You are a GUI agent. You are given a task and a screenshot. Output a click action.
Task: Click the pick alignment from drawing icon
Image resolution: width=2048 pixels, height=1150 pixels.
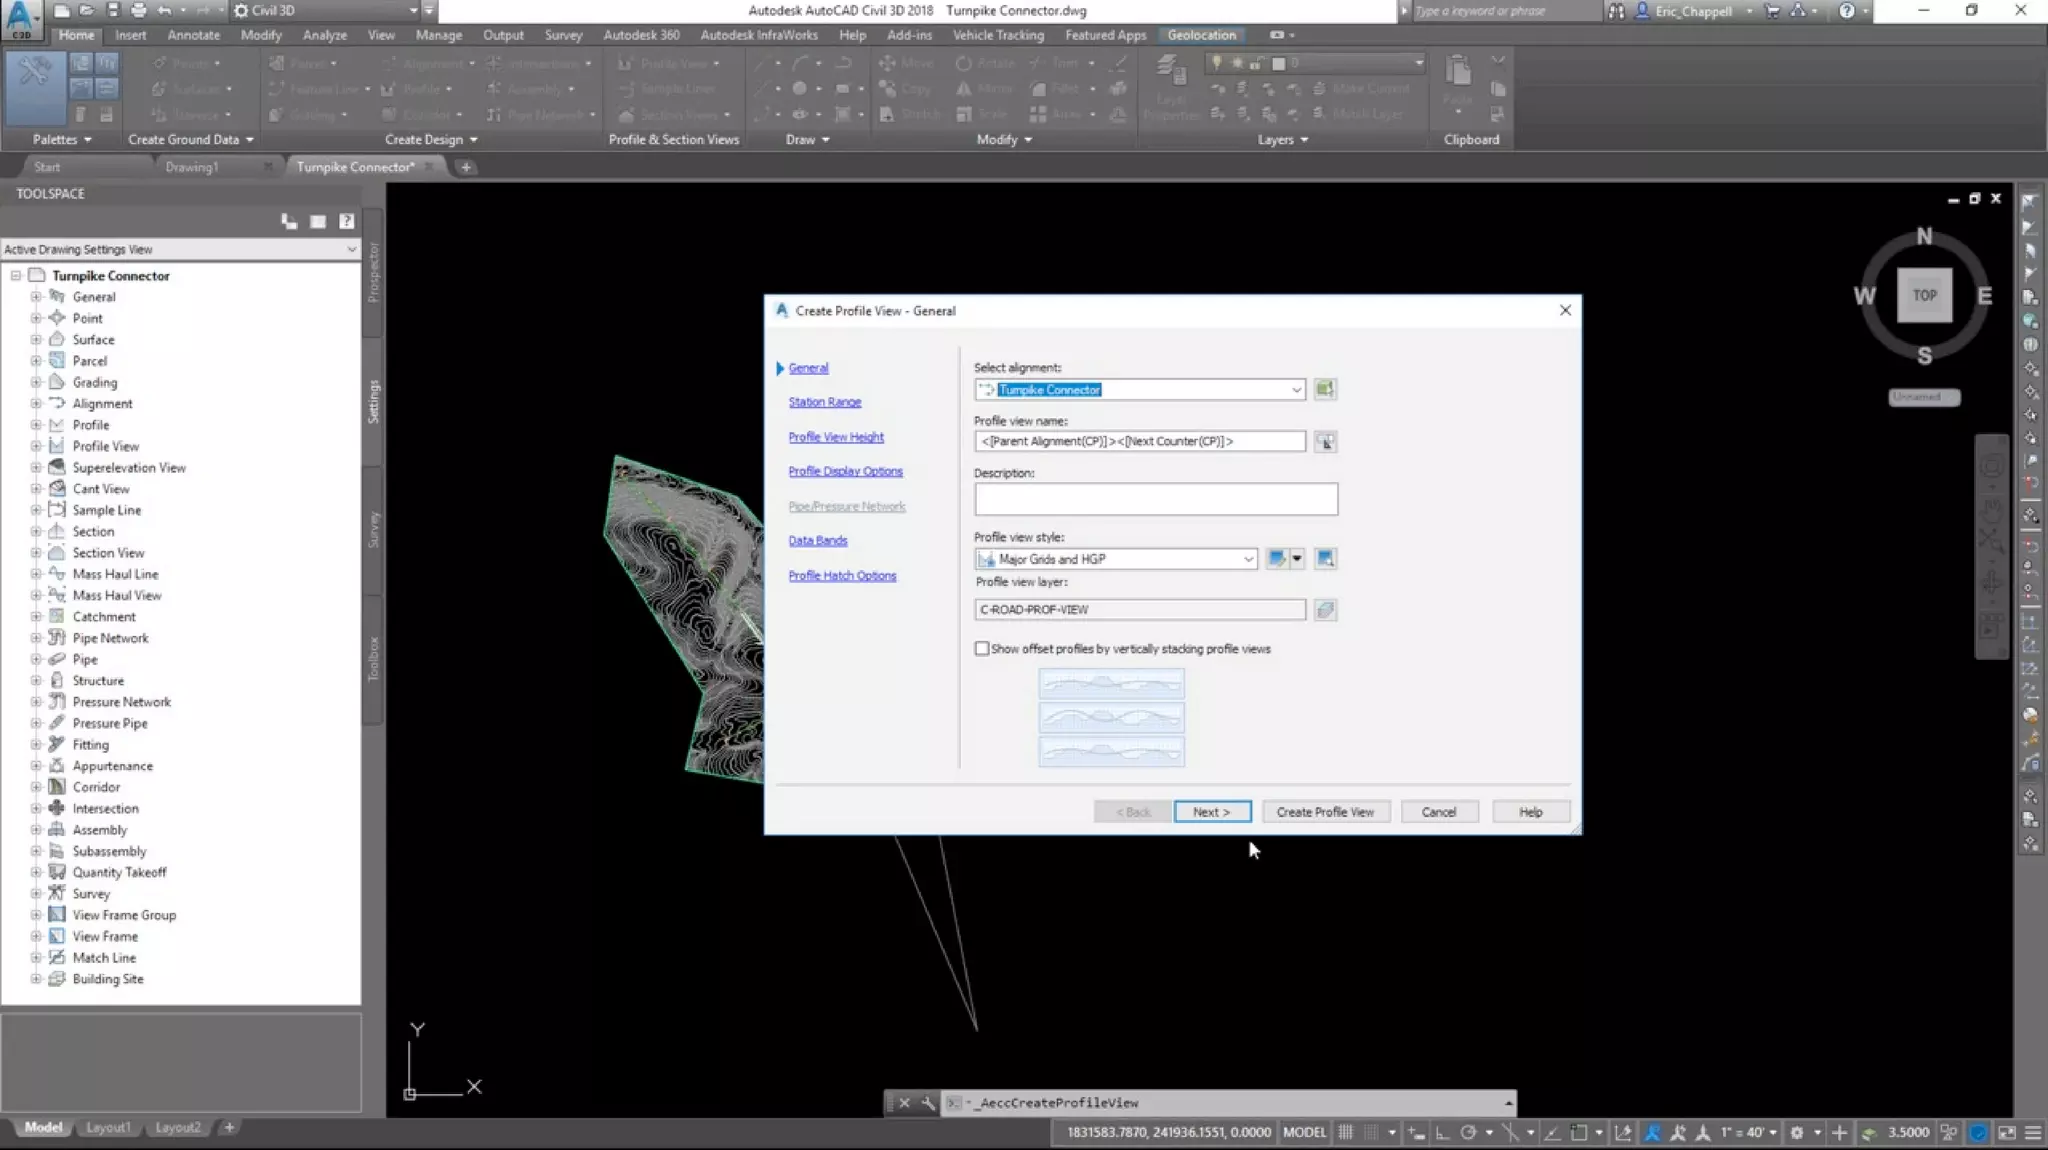point(1325,389)
